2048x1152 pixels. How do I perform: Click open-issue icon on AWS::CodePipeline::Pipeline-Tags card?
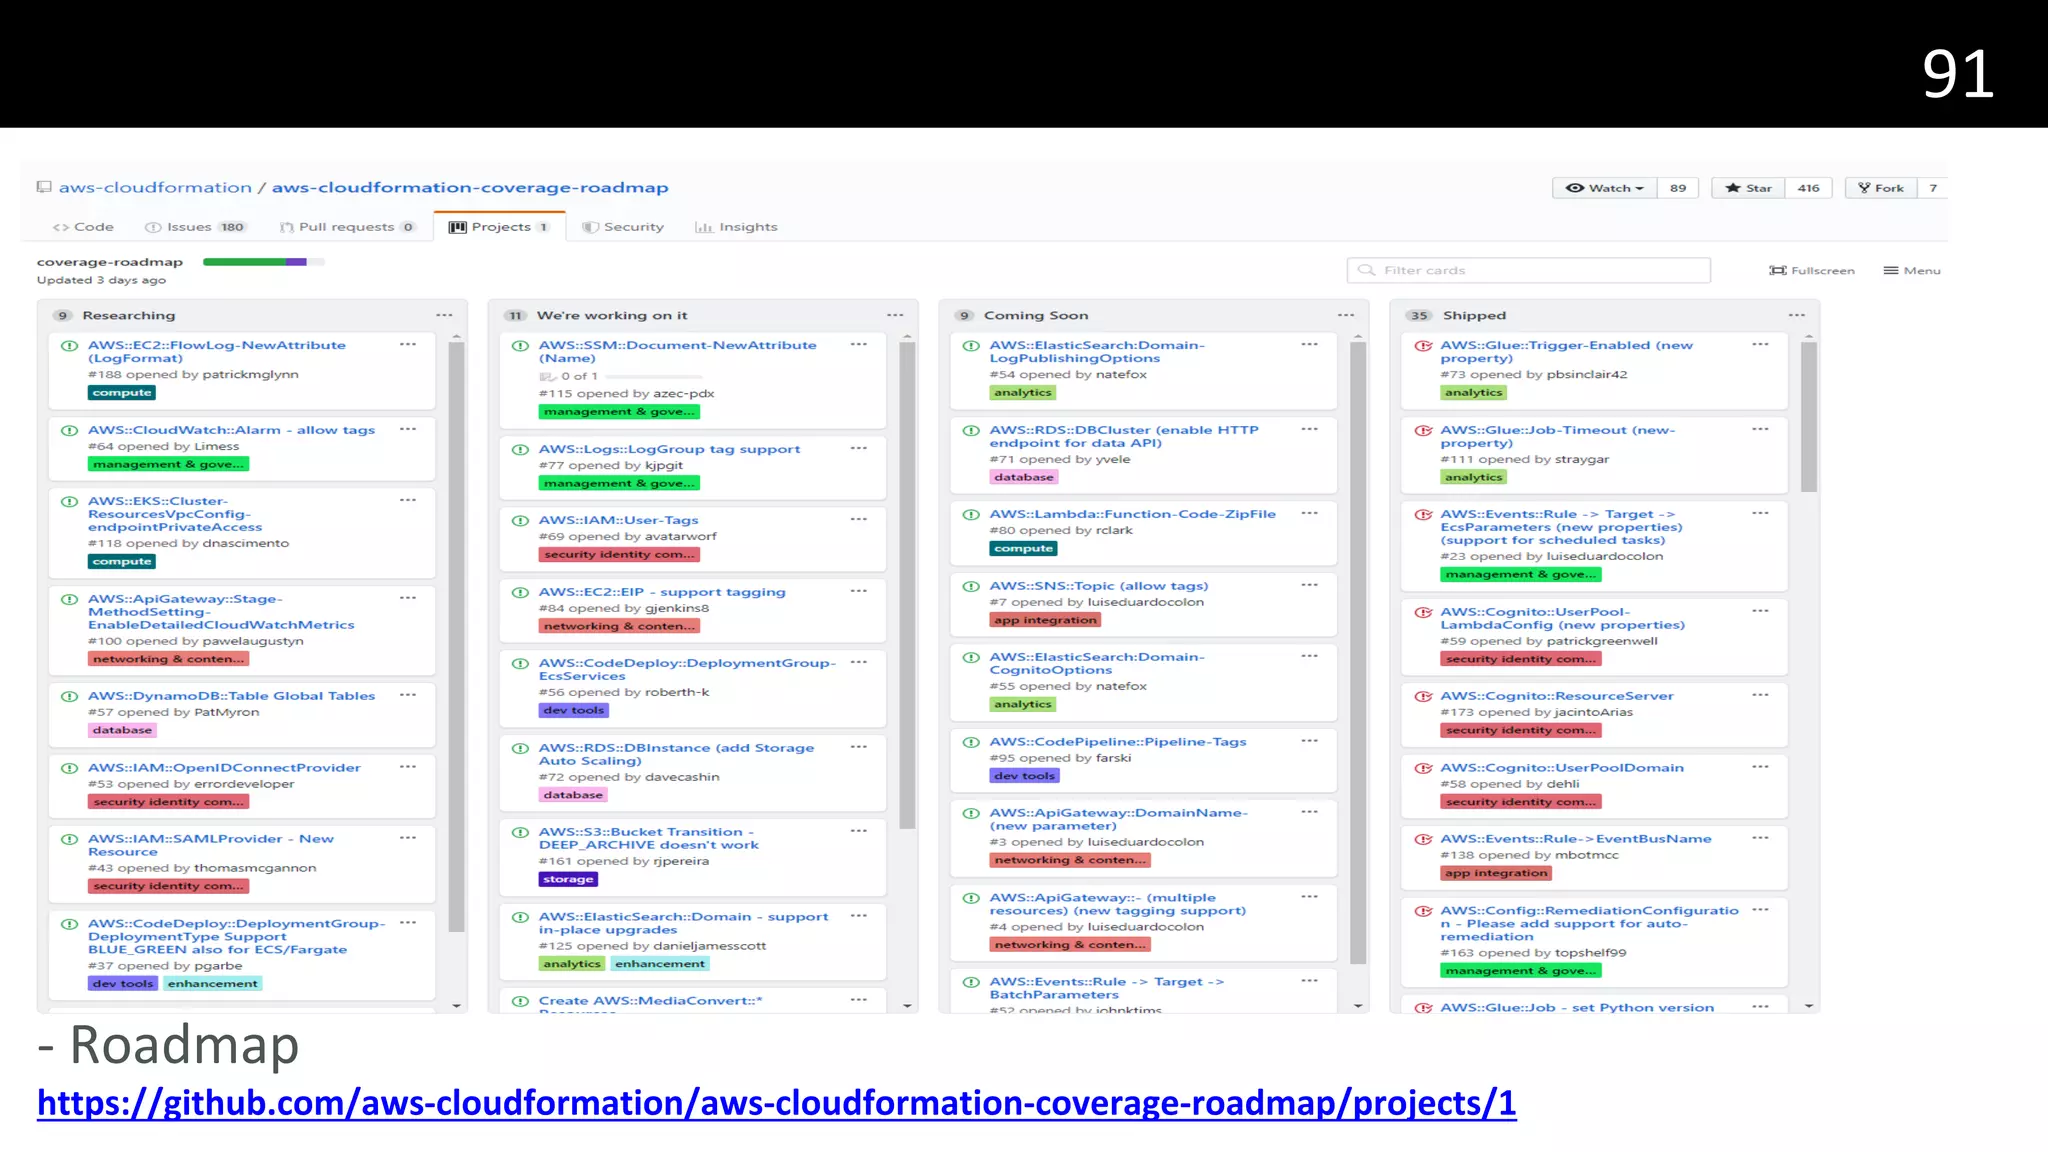pyautogui.click(x=971, y=743)
